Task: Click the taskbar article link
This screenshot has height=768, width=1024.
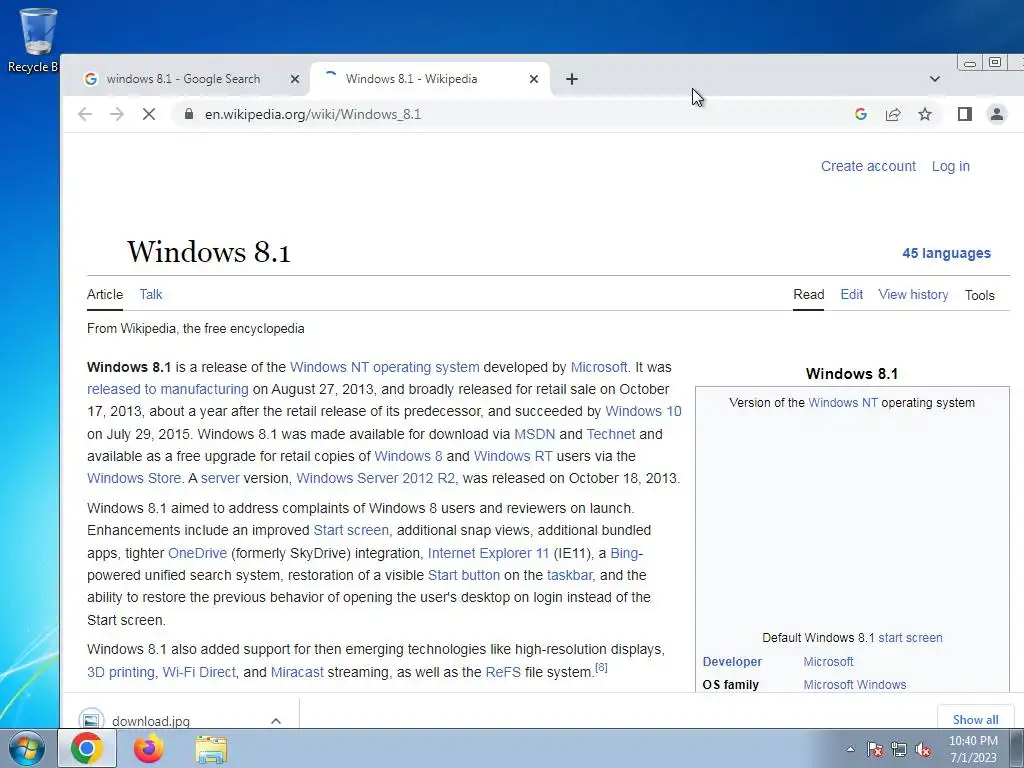Action: [x=569, y=575]
